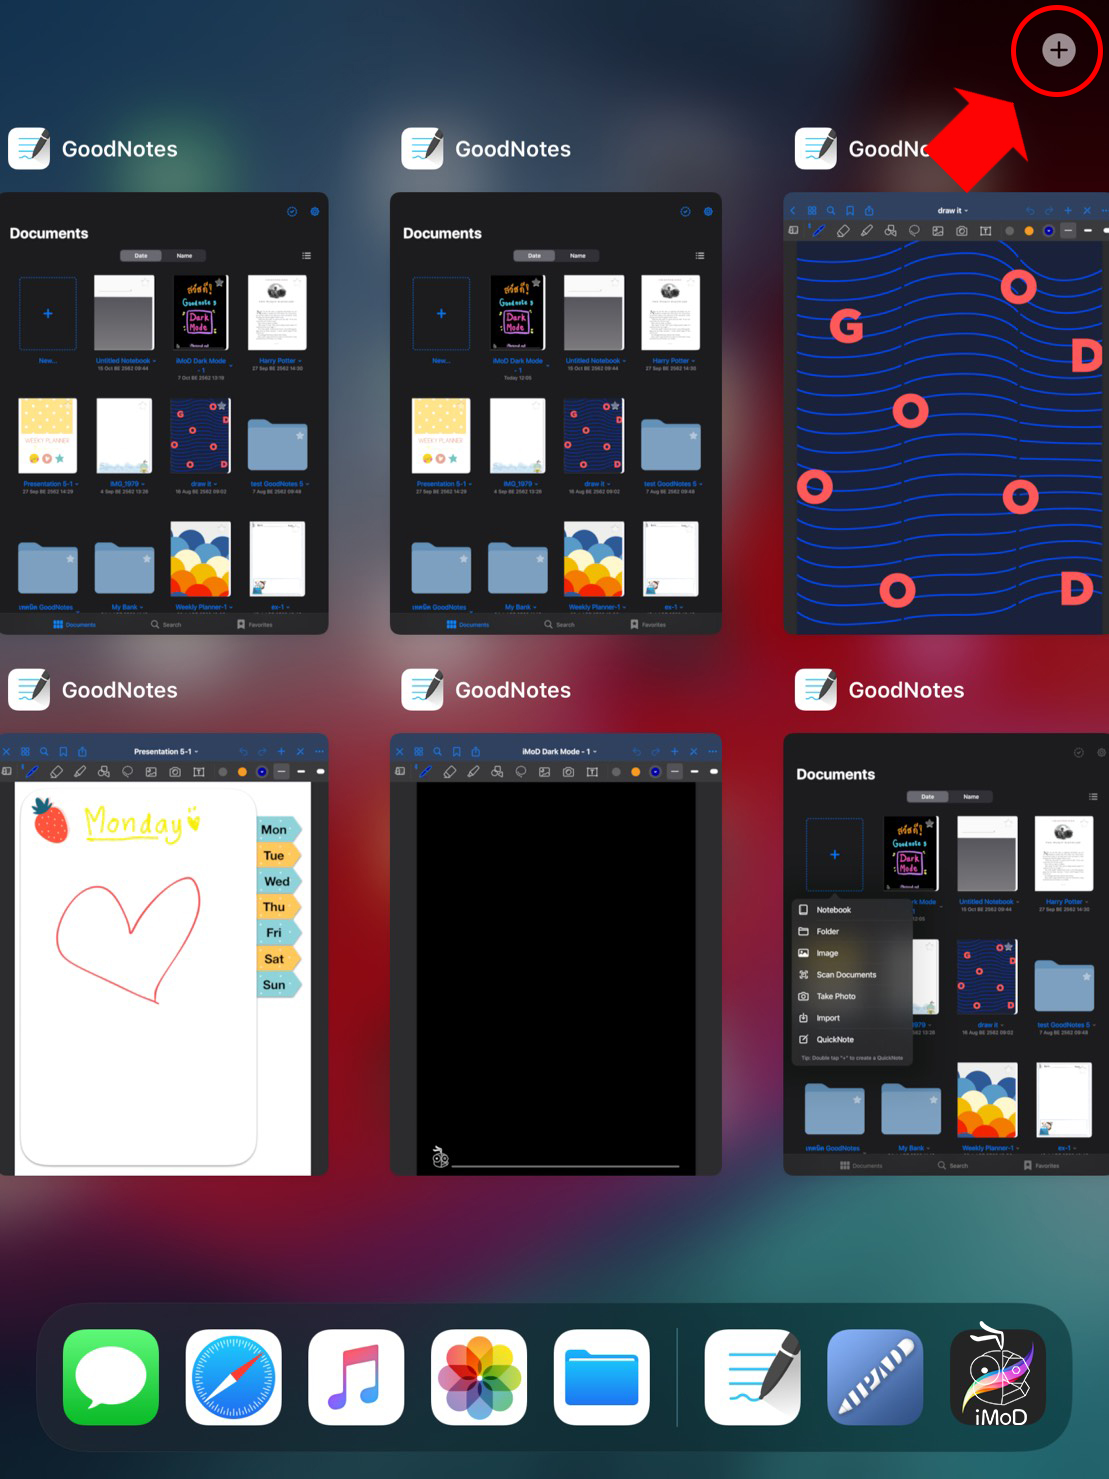Screen dimensions: 1109x1479
Task: Select the eraser tool in Presentation 5-1 toolbar
Action: tap(56, 772)
